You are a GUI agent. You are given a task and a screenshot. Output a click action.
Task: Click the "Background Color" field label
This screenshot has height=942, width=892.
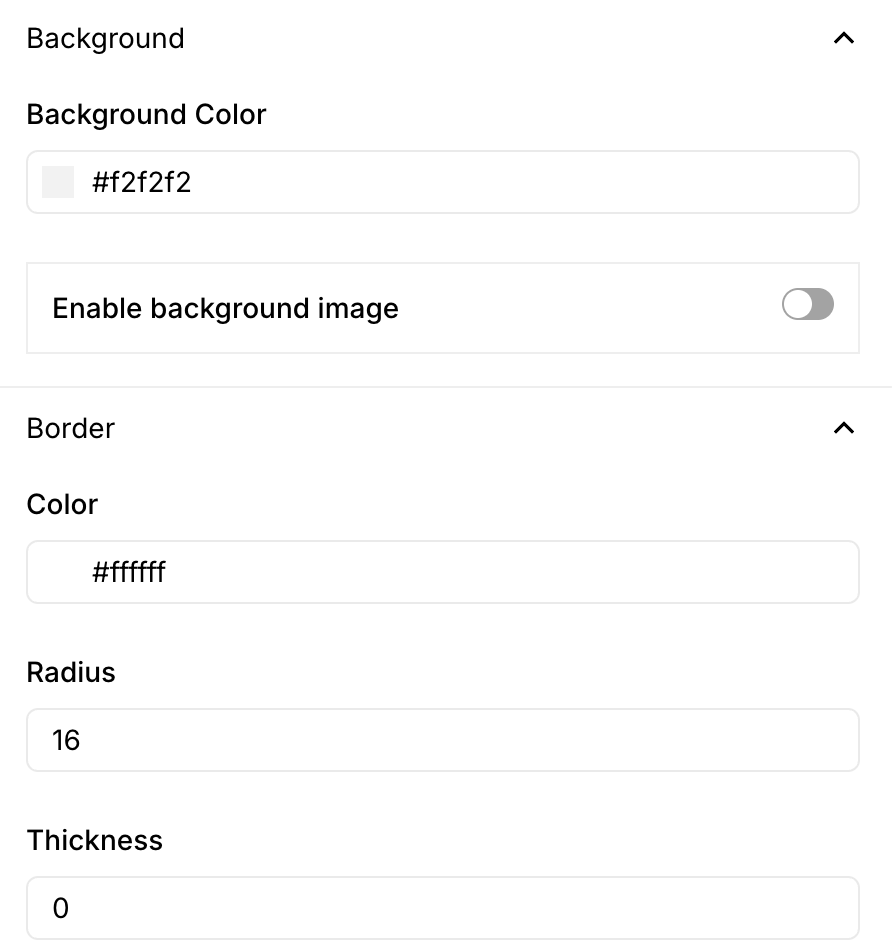coord(146,115)
